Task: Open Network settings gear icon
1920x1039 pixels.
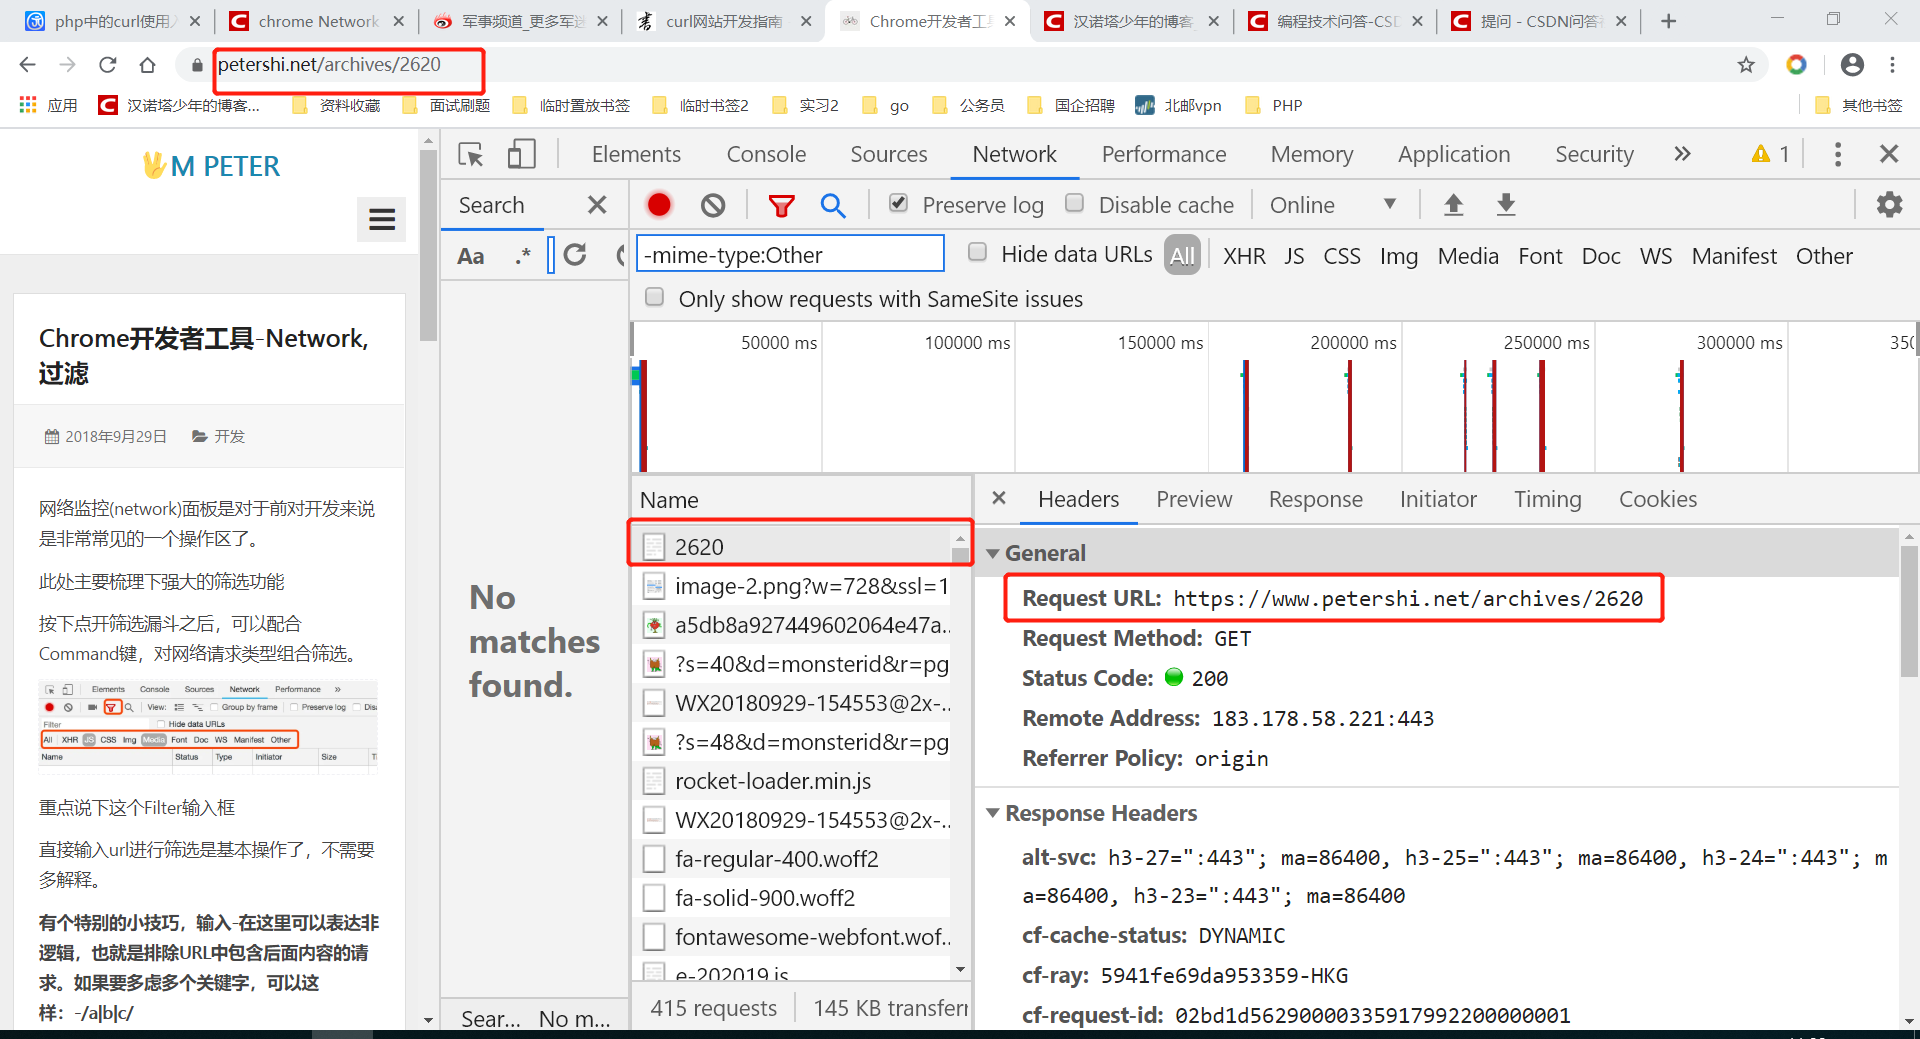Action: pos(1889,205)
